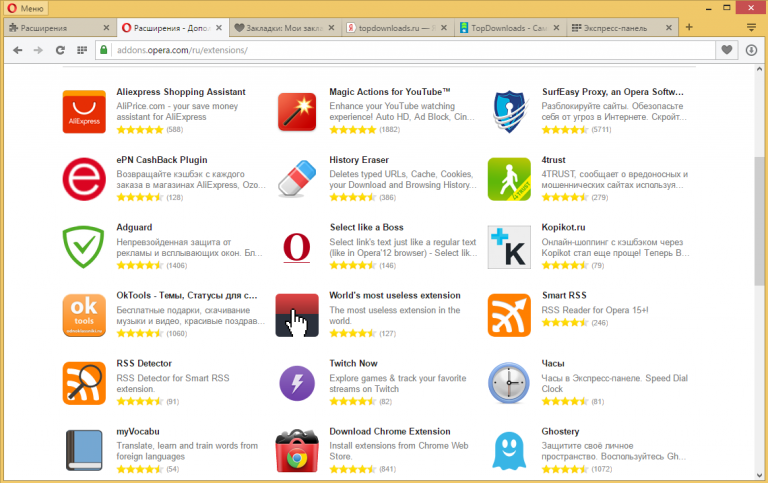This screenshot has width=768, height=483.
Task: Open the Adguard green shield icon
Action: [84, 247]
